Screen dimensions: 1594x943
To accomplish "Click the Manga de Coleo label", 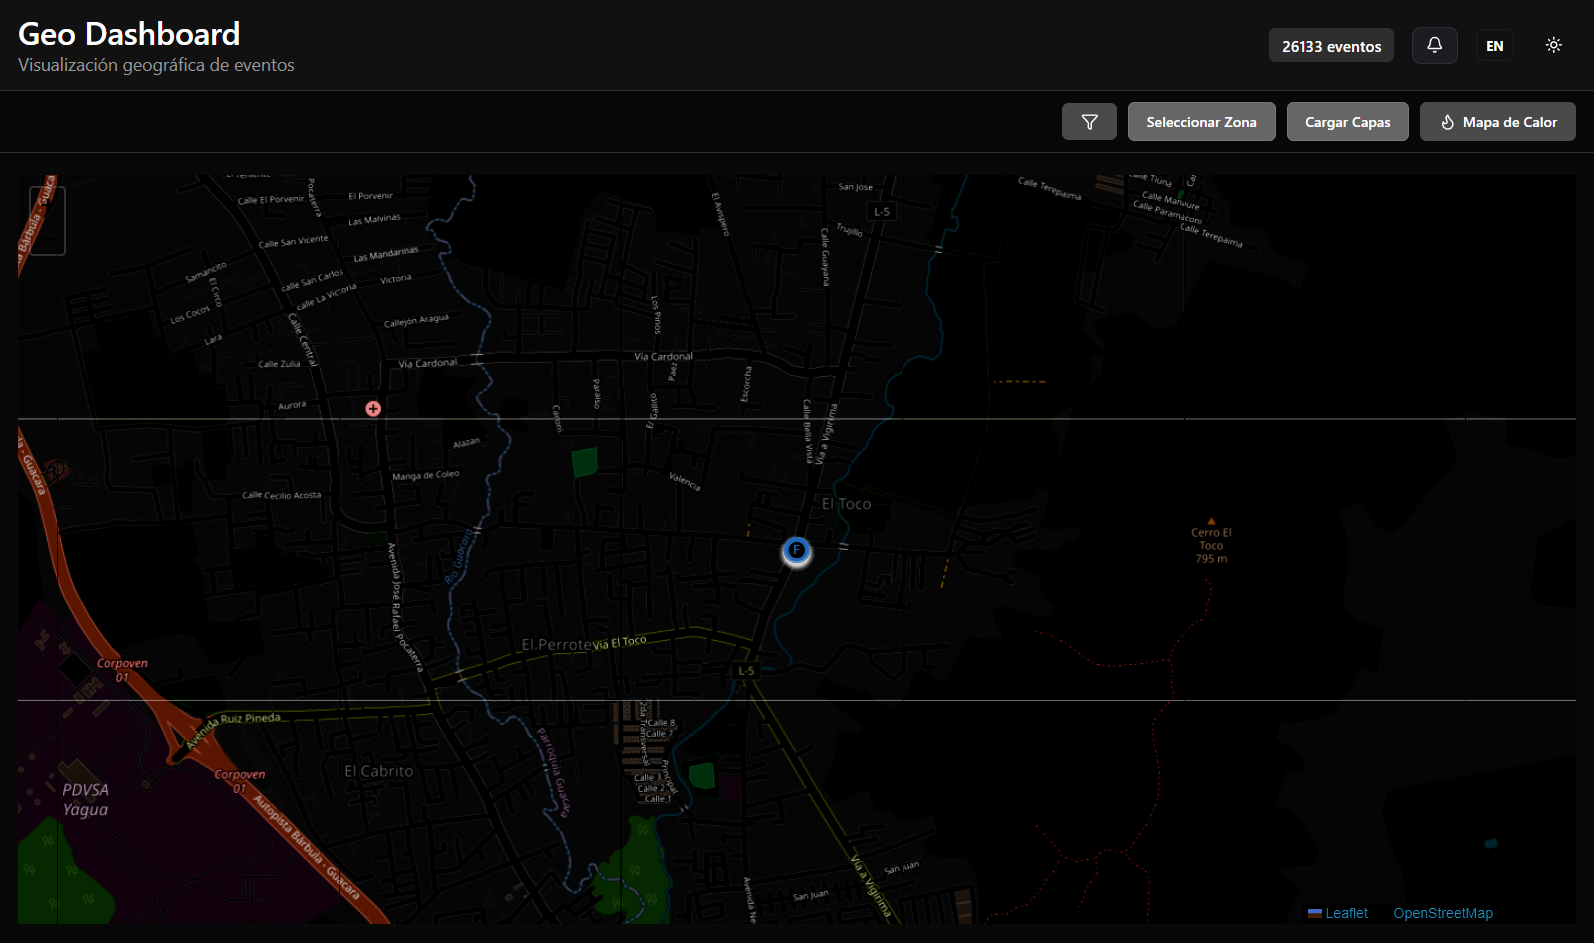I will [x=426, y=475].
